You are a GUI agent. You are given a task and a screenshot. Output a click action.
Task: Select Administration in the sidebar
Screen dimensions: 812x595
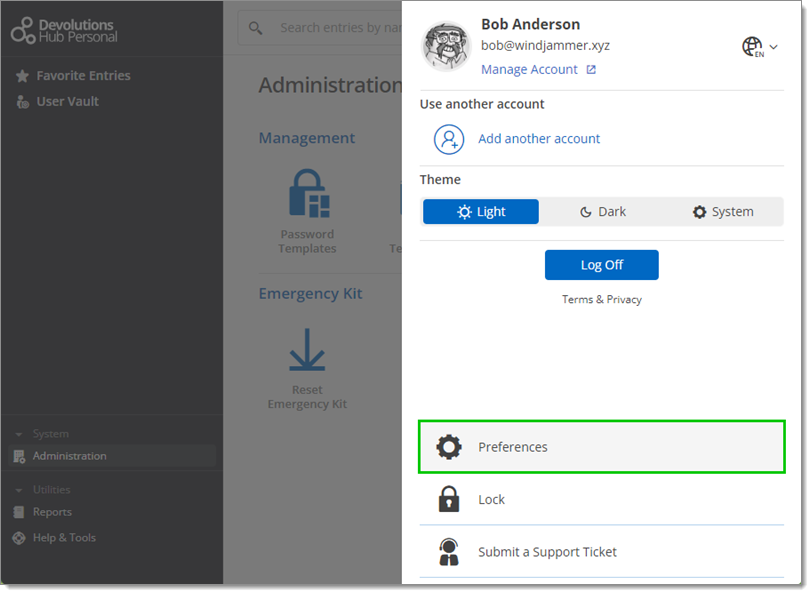click(112, 456)
